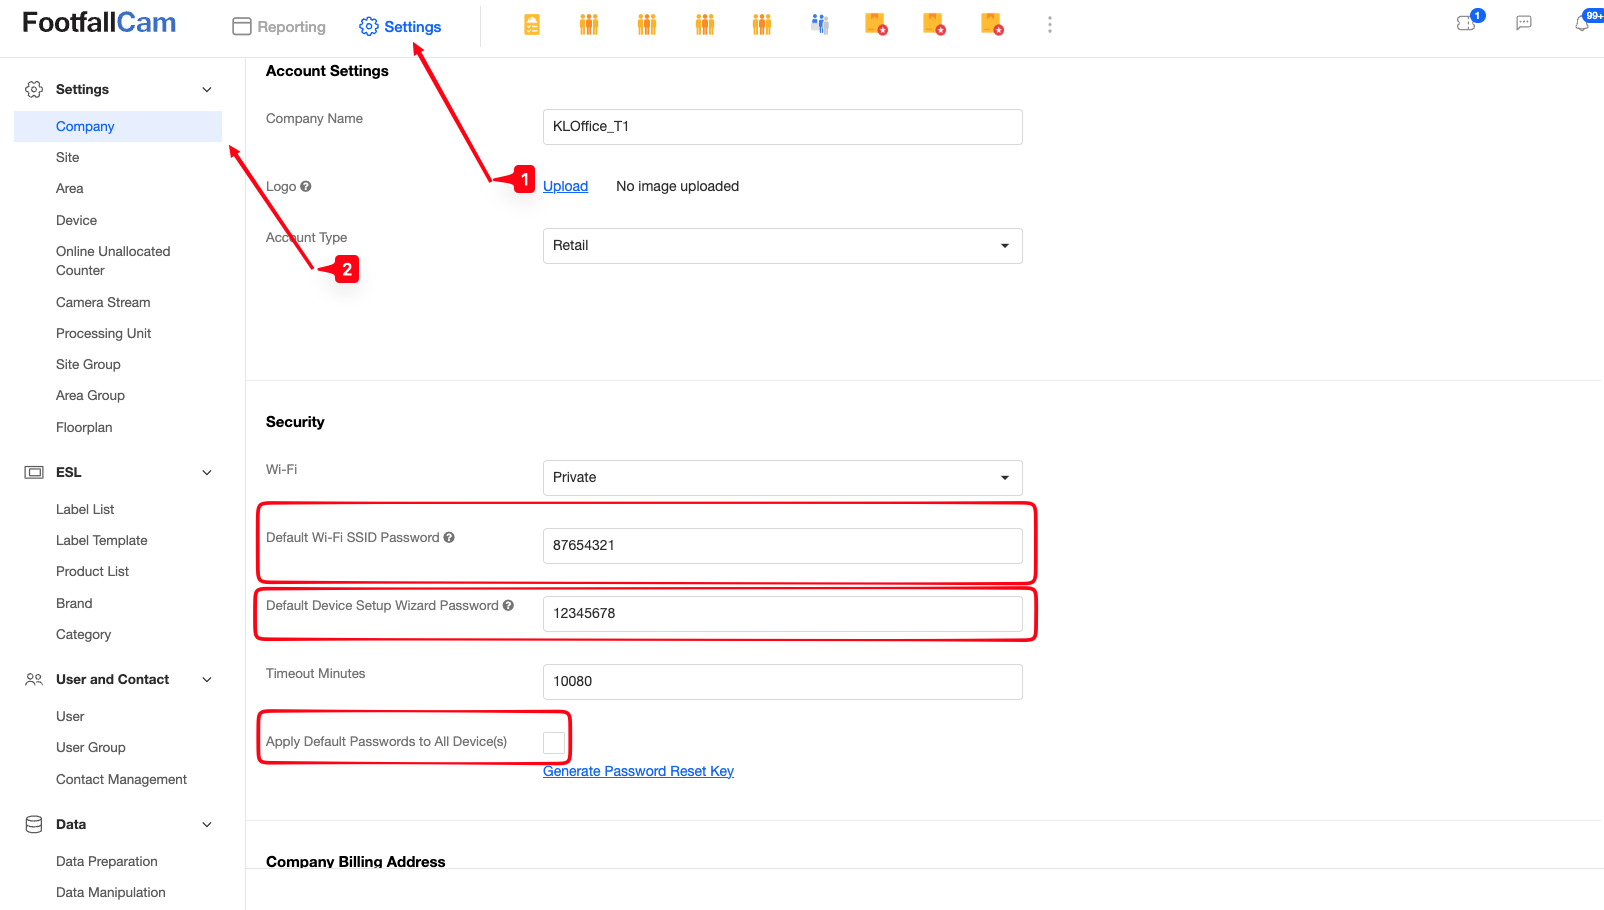Click the orange checklist report icon
The height and width of the screenshot is (910, 1604).
point(532,25)
